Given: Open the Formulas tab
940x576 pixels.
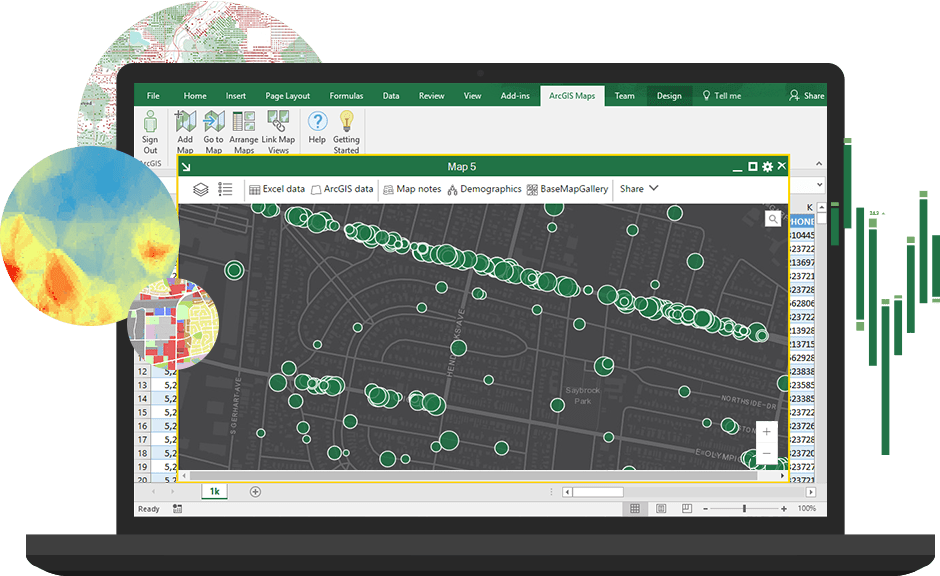Looking at the screenshot, I should (x=346, y=96).
